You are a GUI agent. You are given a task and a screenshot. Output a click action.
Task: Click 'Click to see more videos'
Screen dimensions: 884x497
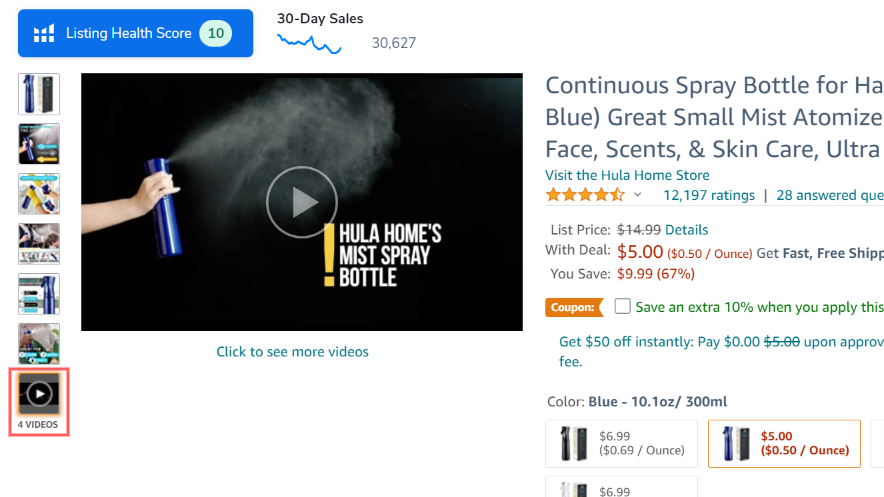coord(292,352)
